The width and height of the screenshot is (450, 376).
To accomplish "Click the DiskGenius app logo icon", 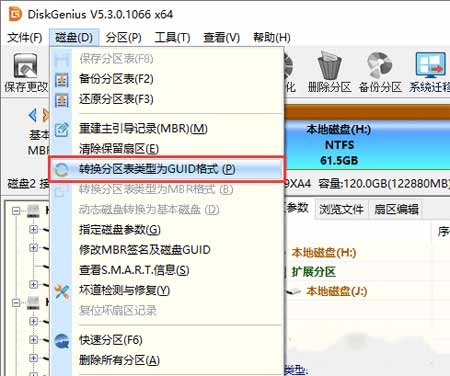I will coord(15,14).
